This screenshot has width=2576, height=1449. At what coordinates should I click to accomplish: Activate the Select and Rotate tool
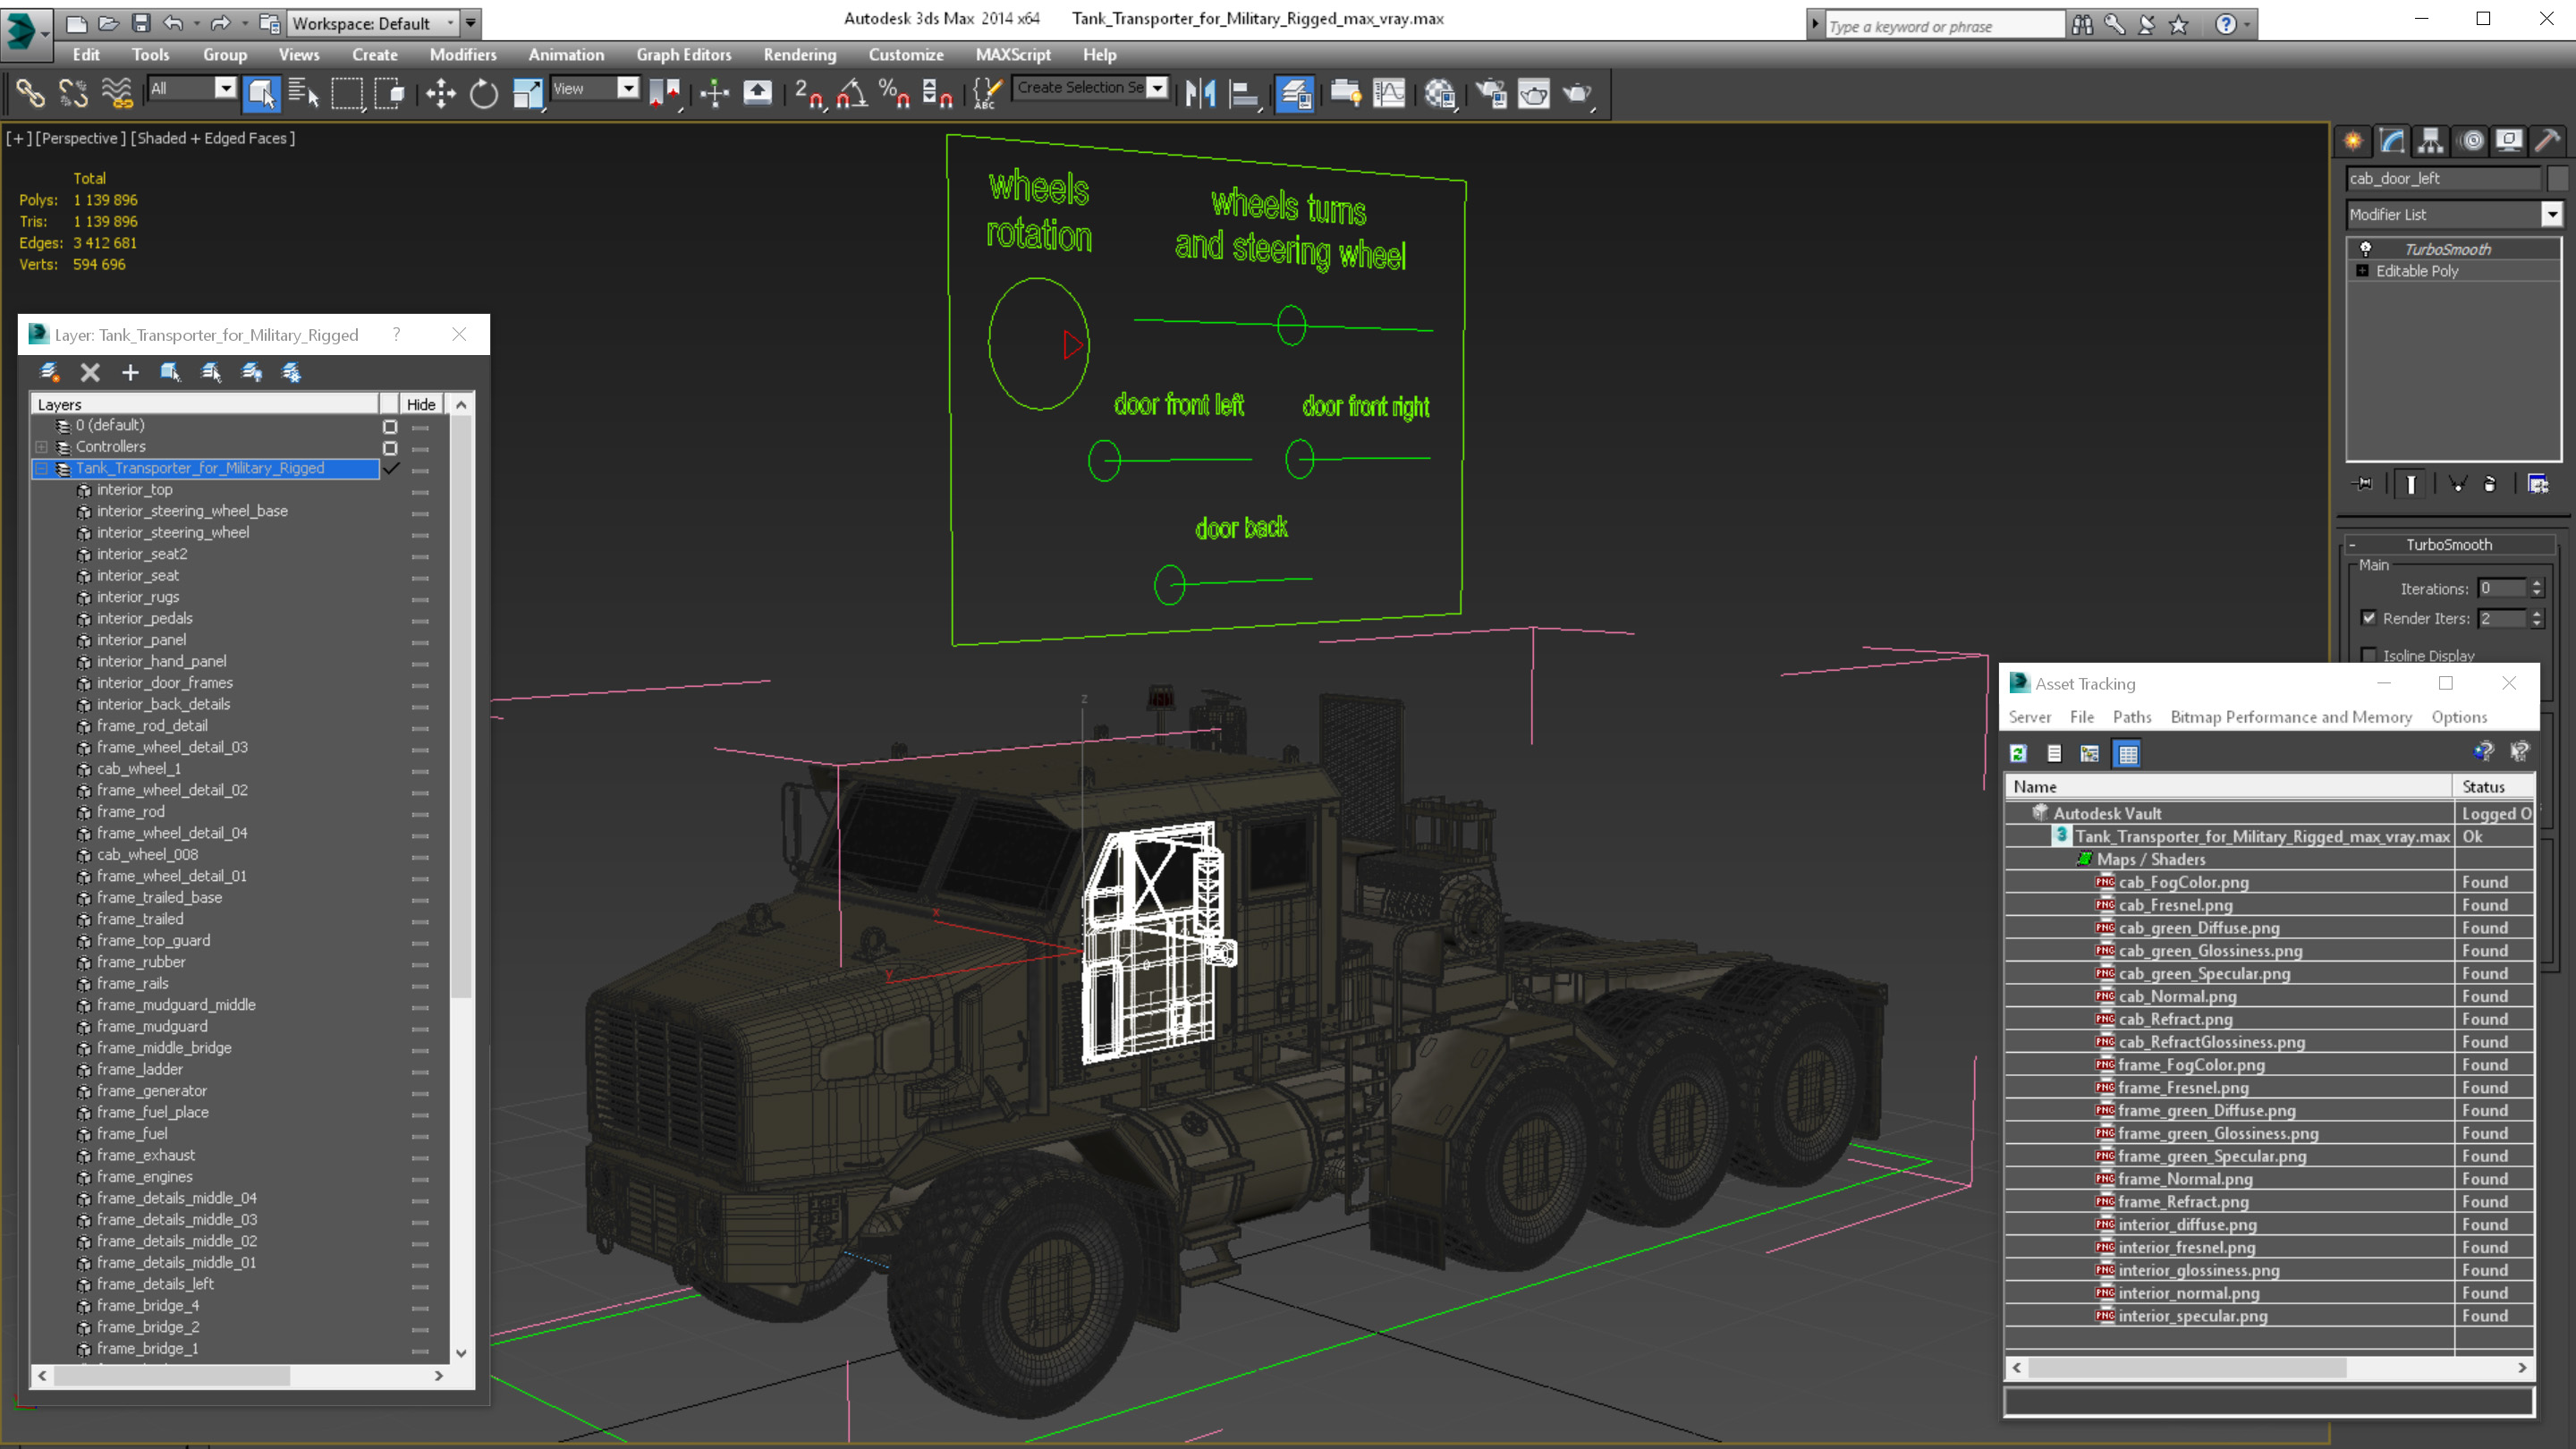pos(484,93)
